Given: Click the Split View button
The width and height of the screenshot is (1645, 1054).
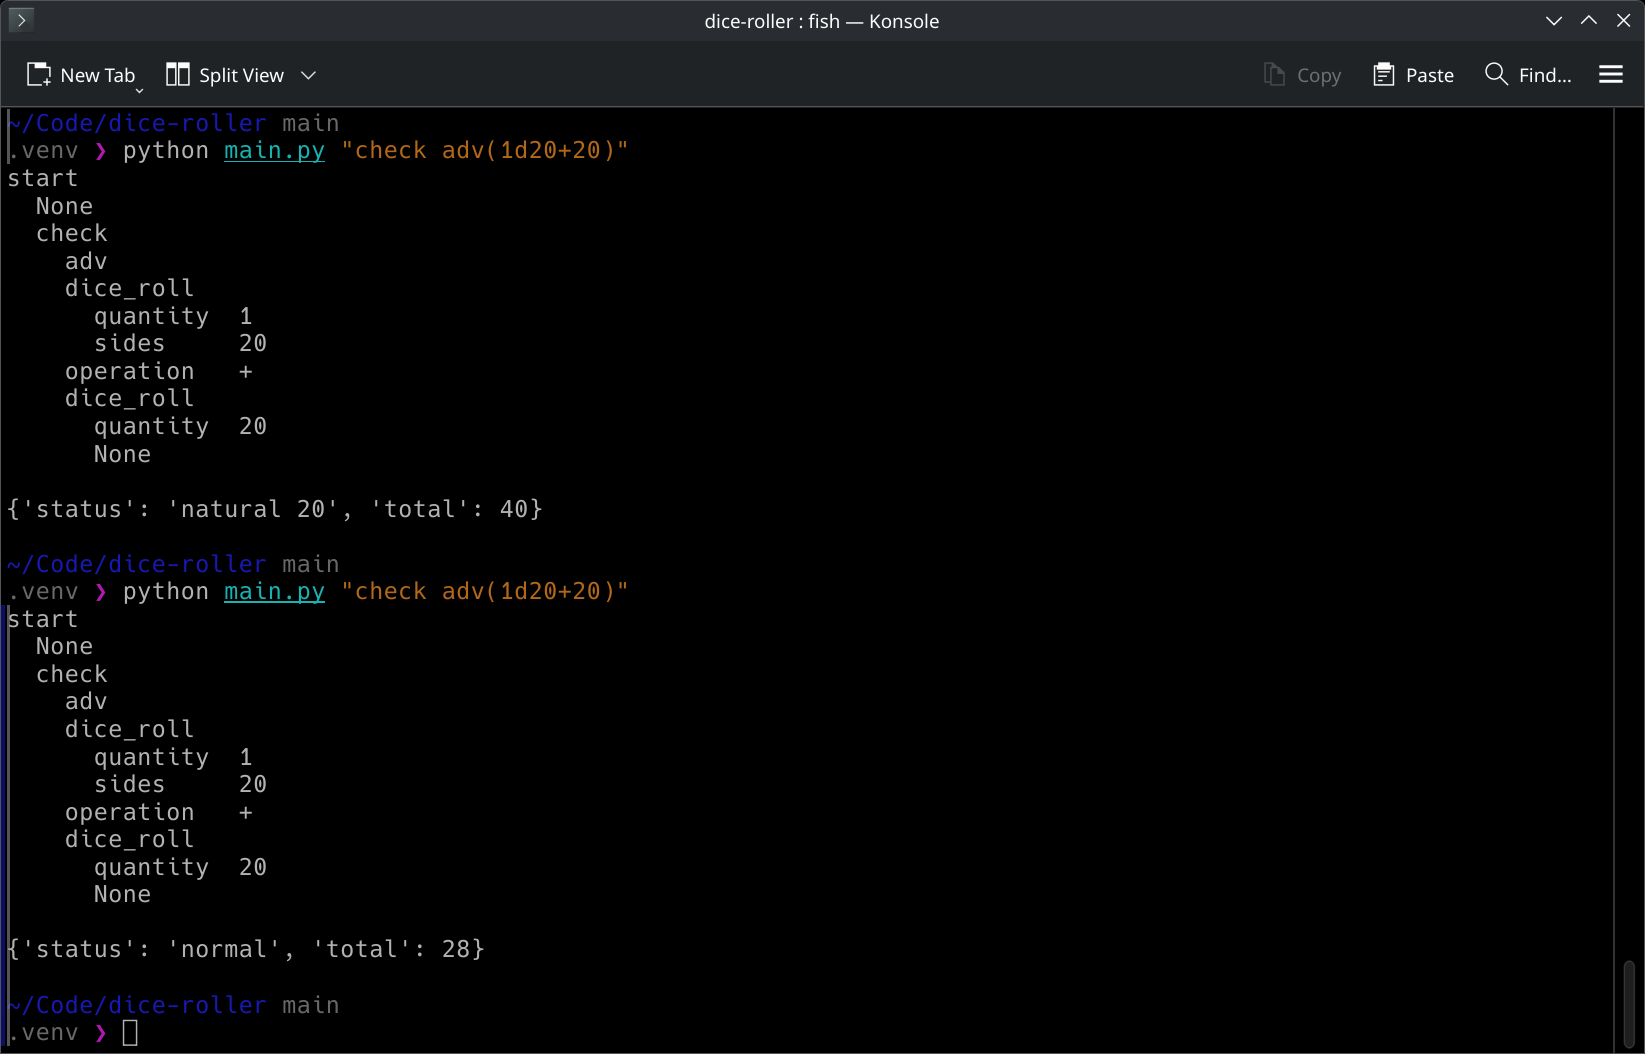Looking at the screenshot, I should (225, 75).
